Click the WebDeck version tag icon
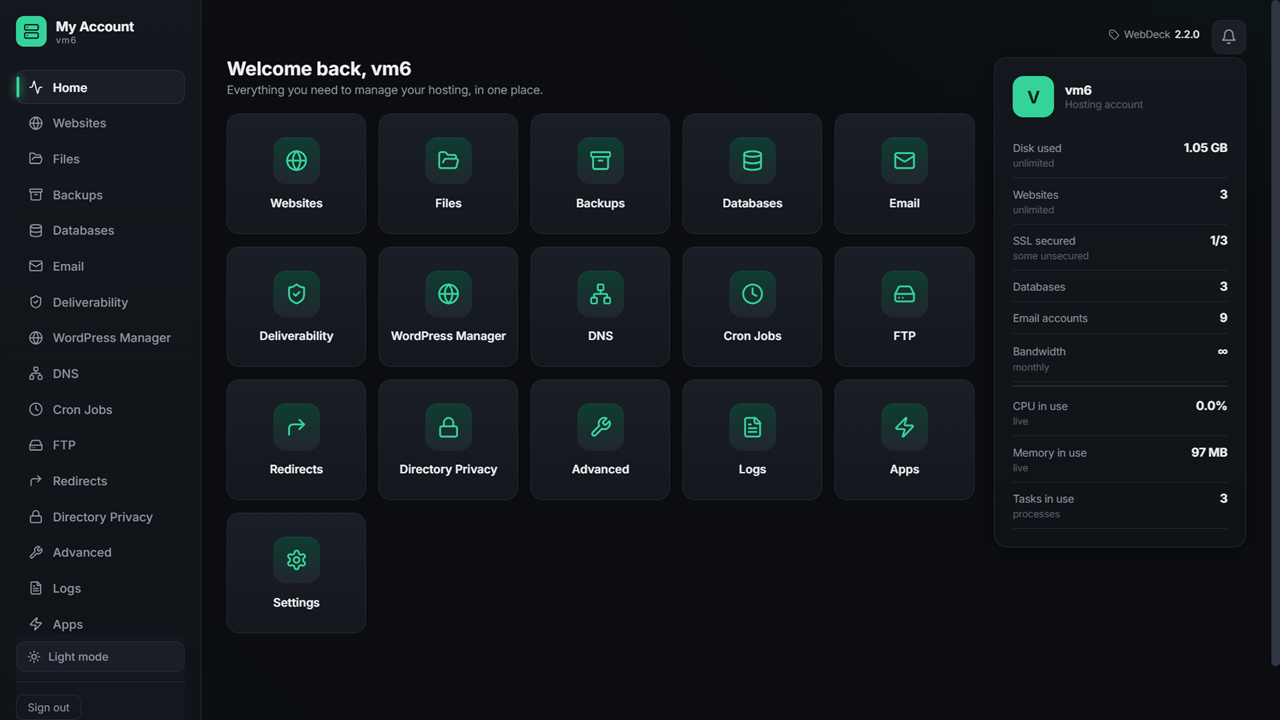 [1114, 34]
